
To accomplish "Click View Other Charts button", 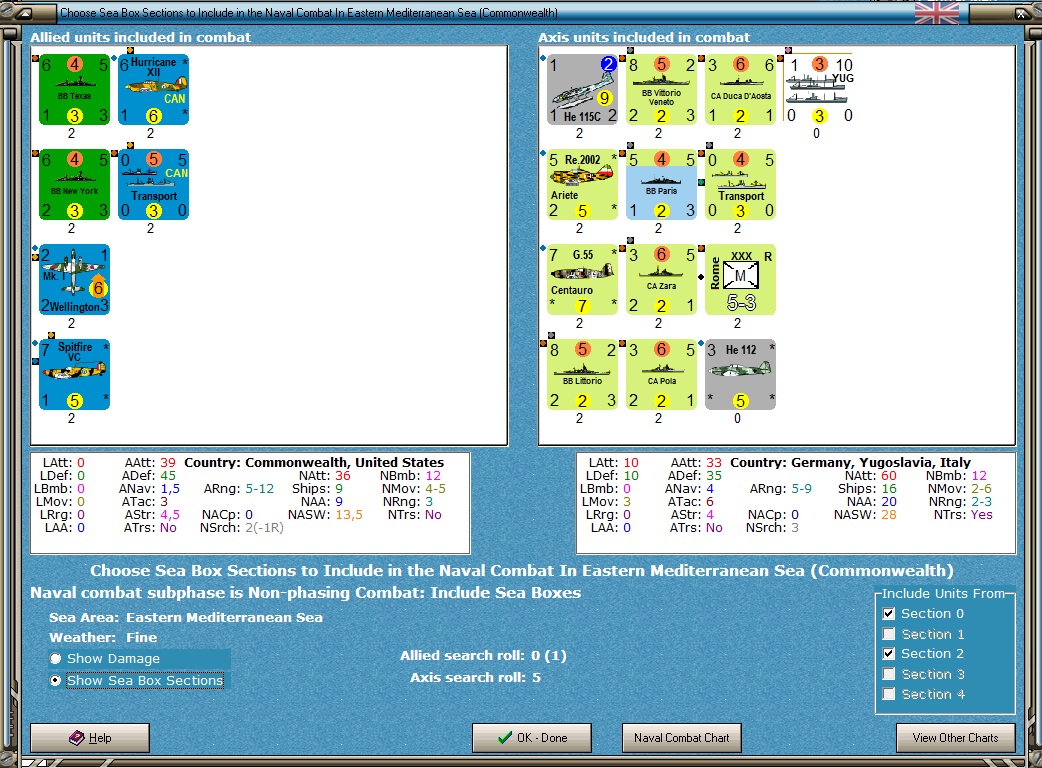I will (956, 738).
